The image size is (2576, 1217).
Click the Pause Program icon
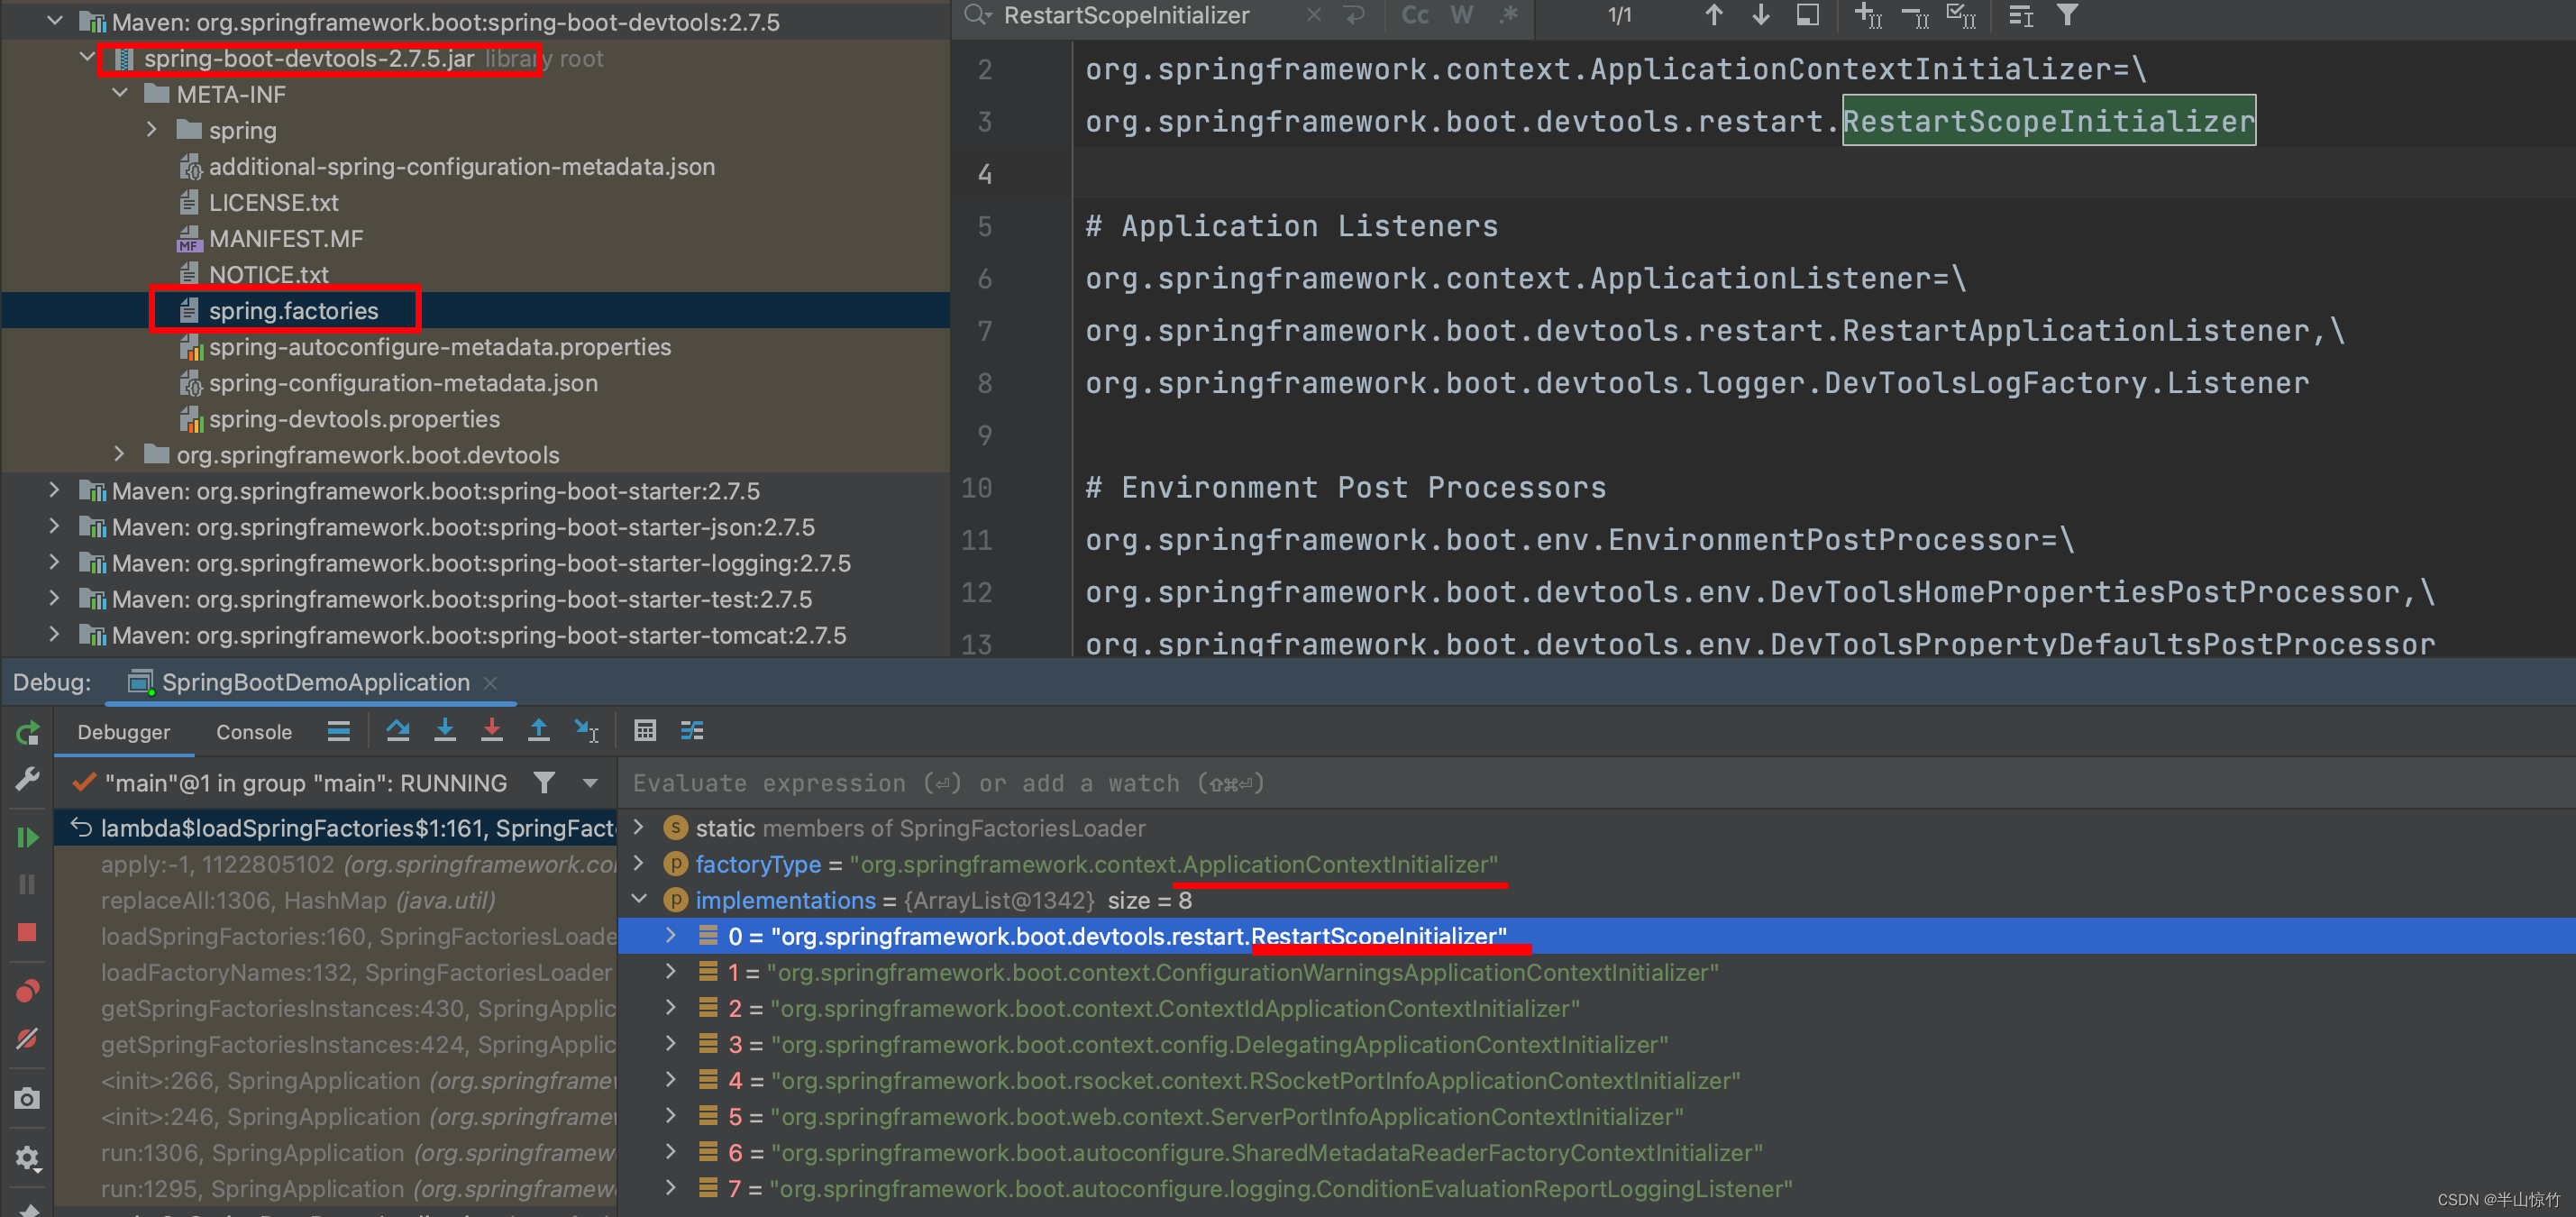coord(28,885)
